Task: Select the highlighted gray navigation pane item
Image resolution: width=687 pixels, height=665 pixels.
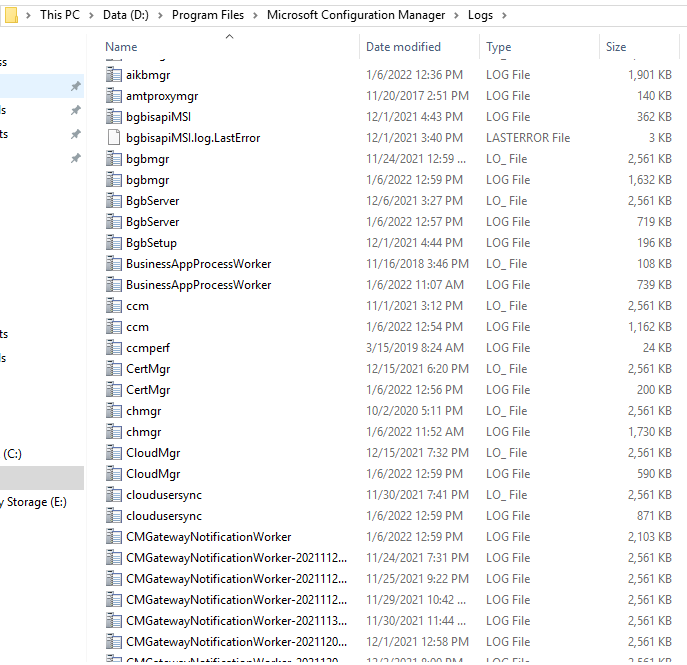Action: (42, 478)
